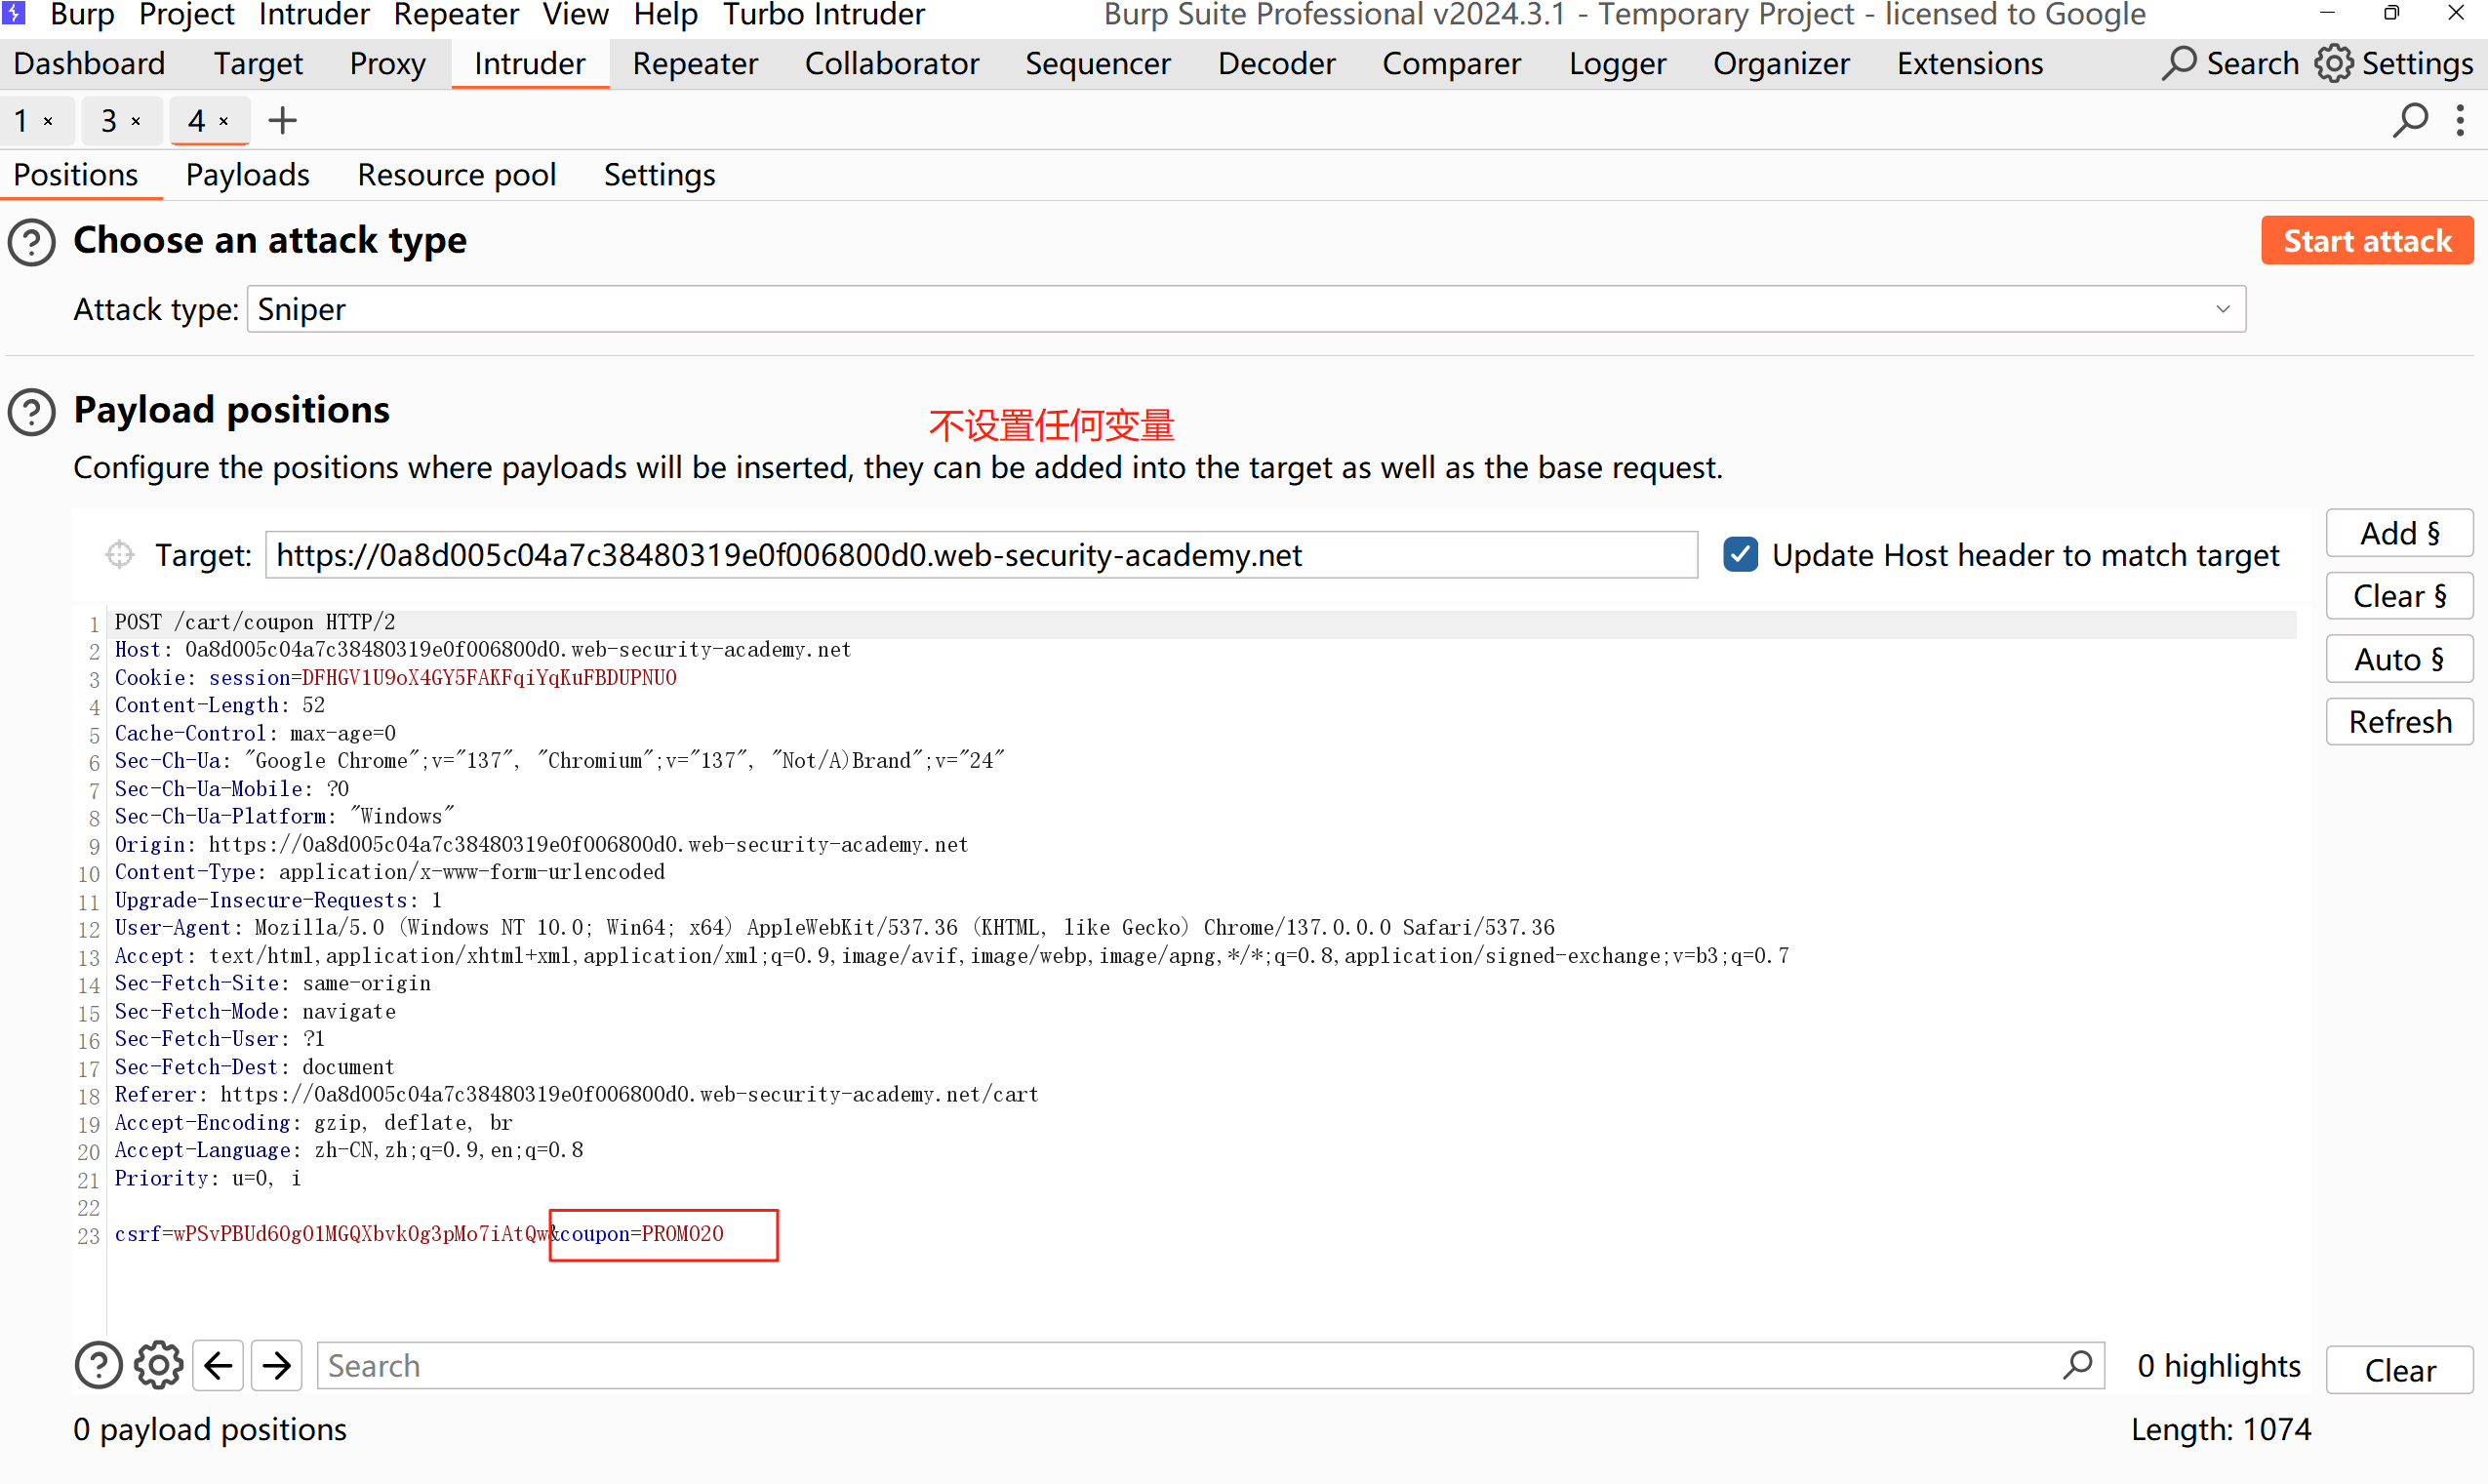Open the three-dot tab options menu
Image resolution: width=2488 pixels, height=1484 pixels.
tap(2460, 121)
